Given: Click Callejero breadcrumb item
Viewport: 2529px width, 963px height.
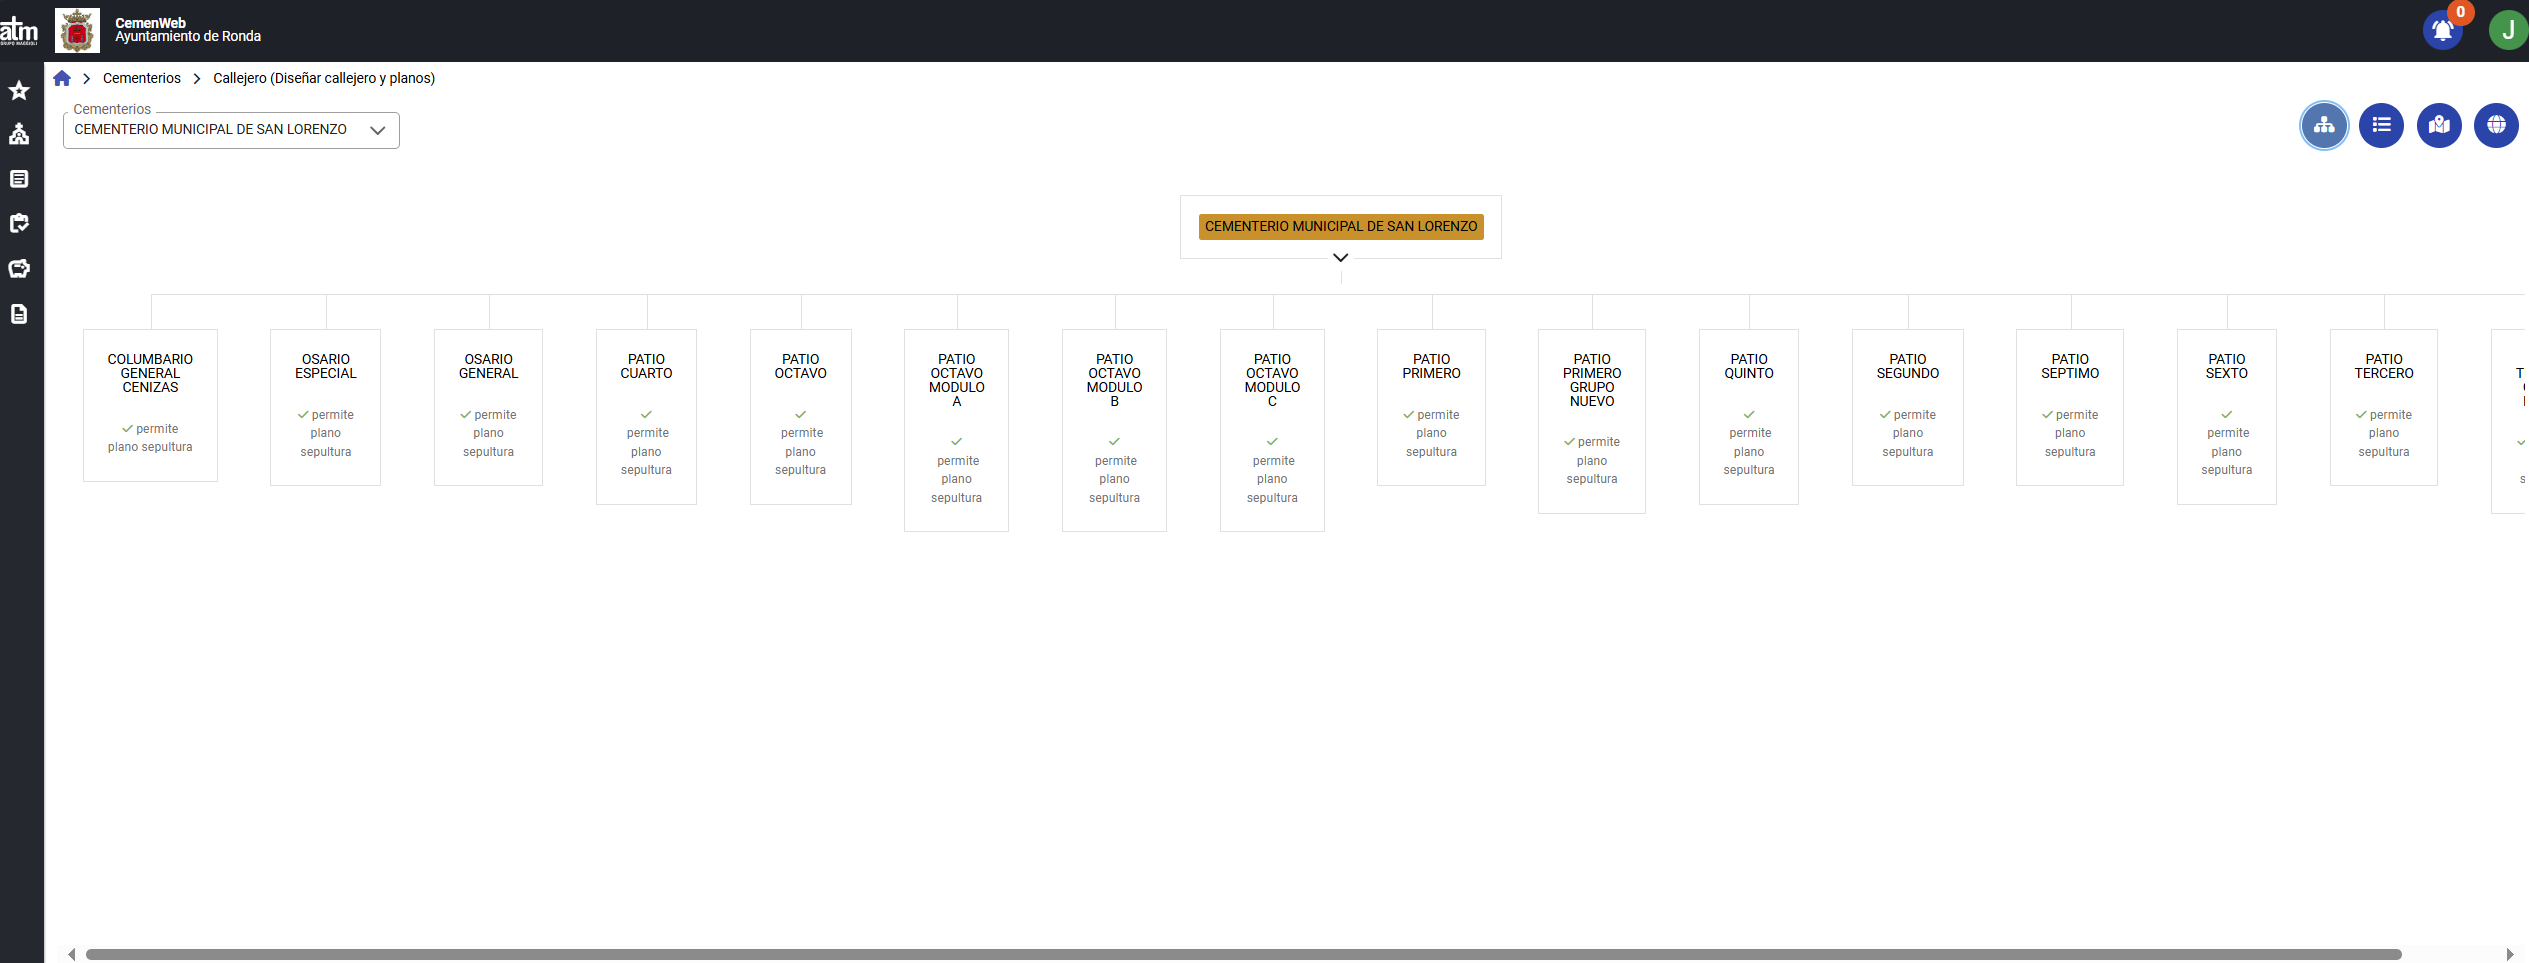Looking at the screenshot, I should tap(324, 78).
